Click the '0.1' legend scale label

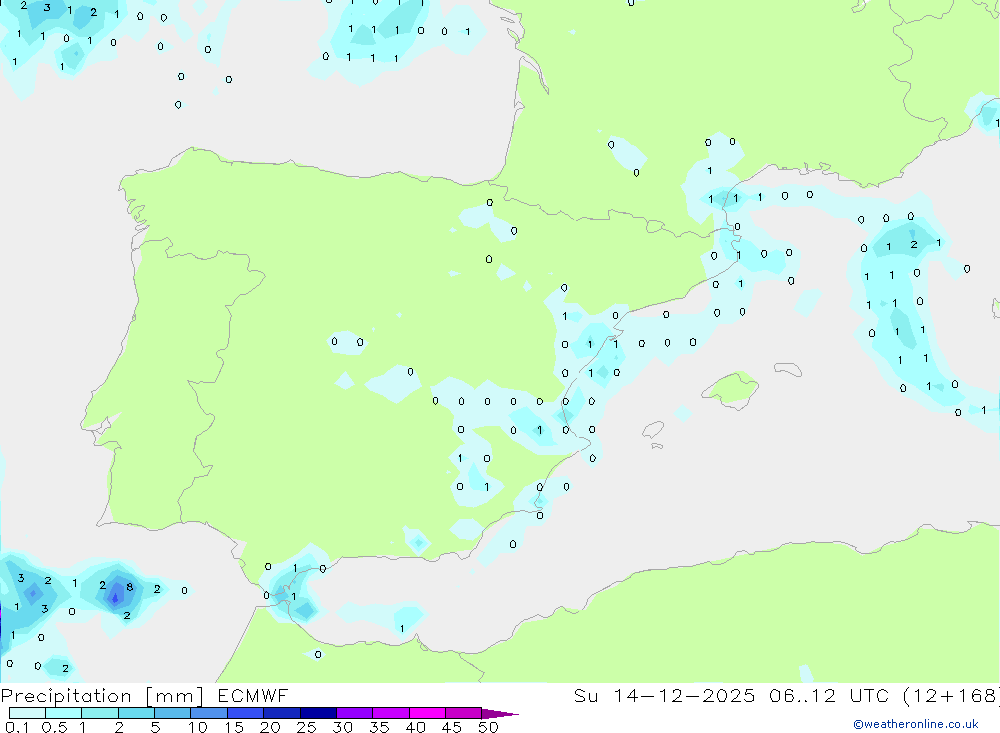coord(17,727)
